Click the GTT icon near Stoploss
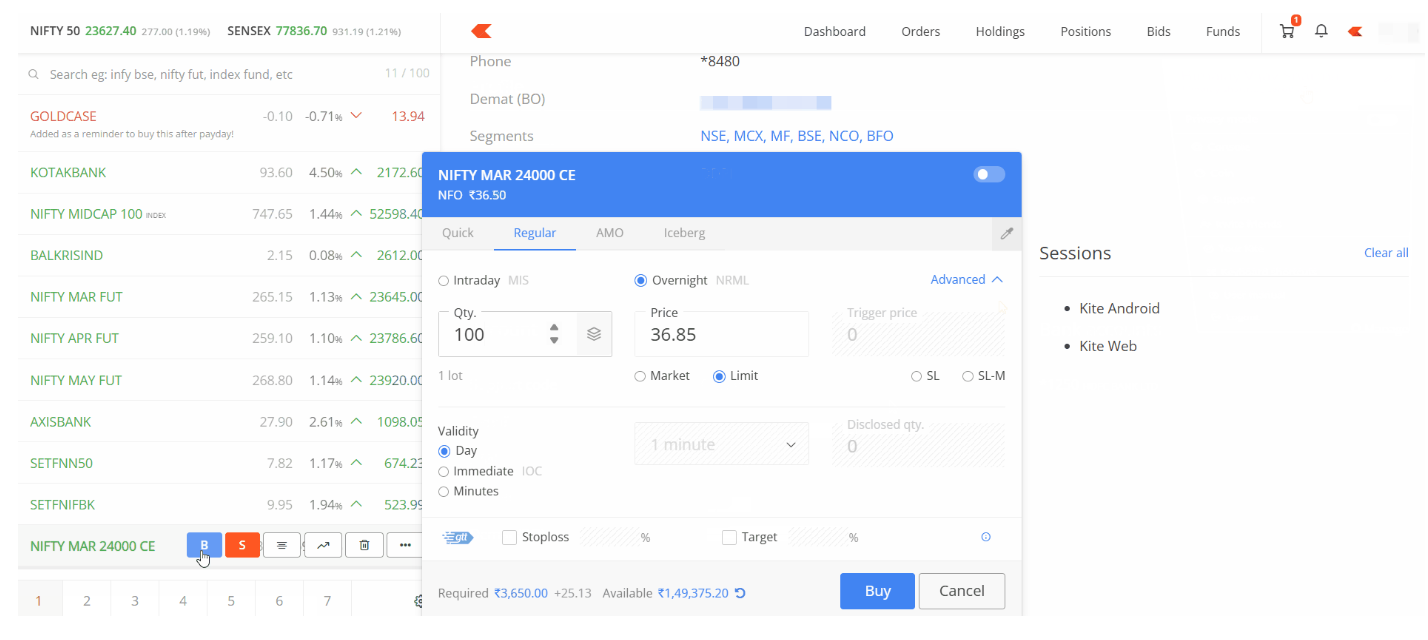Image resolution: width=1428 pixels, height=640 pixels. tap(458, 538)
